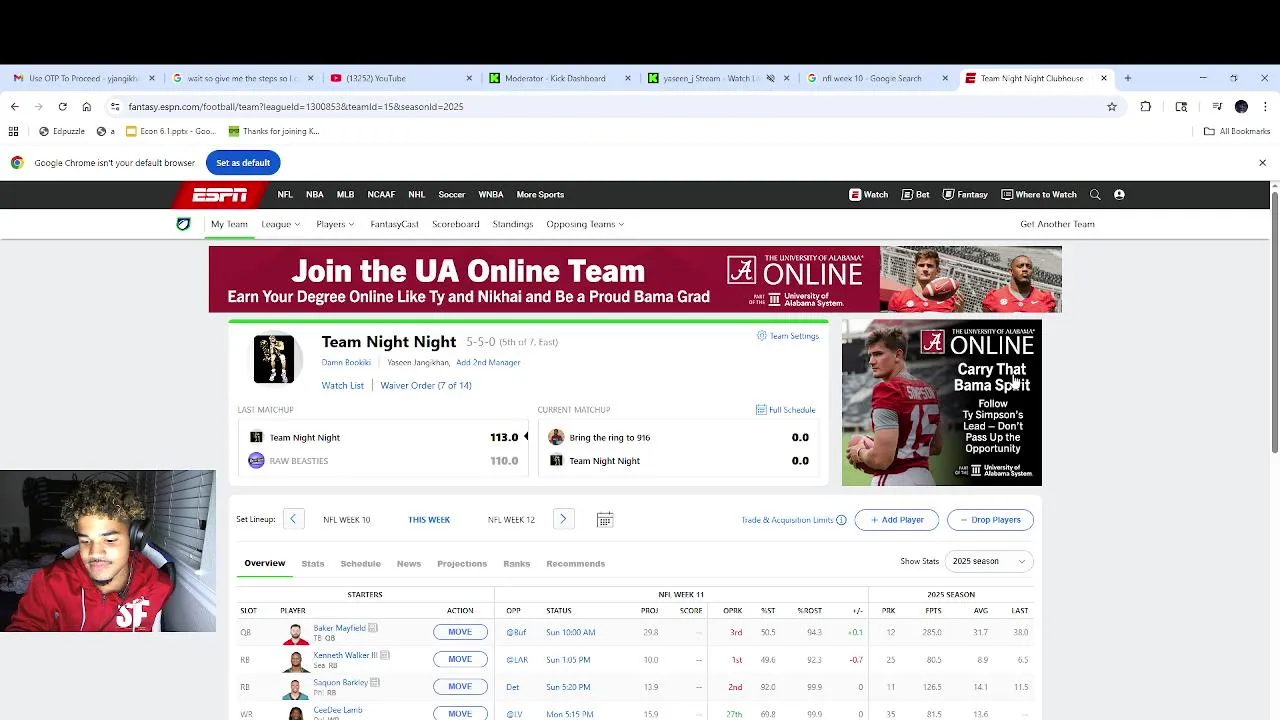Expand the League dropdown menu
Viewport: 1280px width, 720px height.
(280, 224)
